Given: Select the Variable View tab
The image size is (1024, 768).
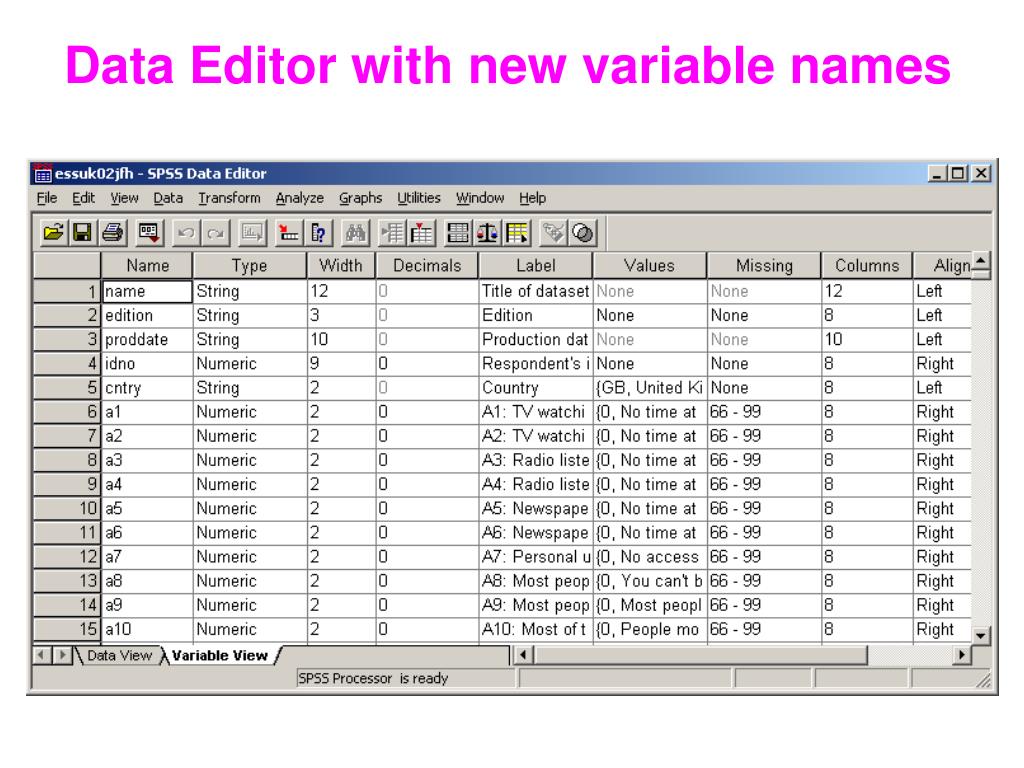Looking at the screenshot, I should pos(219,655).
